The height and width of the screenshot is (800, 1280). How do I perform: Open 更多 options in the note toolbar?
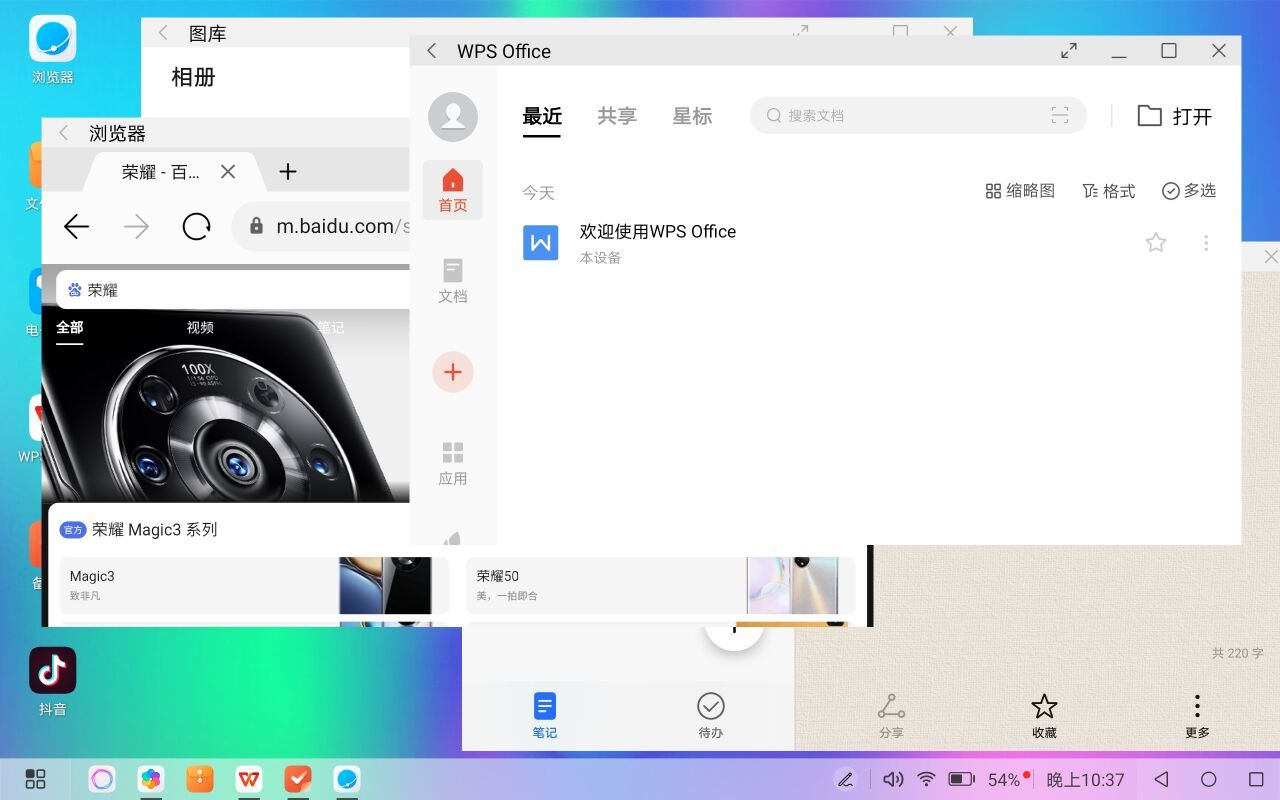click(x=1197, y=716)
